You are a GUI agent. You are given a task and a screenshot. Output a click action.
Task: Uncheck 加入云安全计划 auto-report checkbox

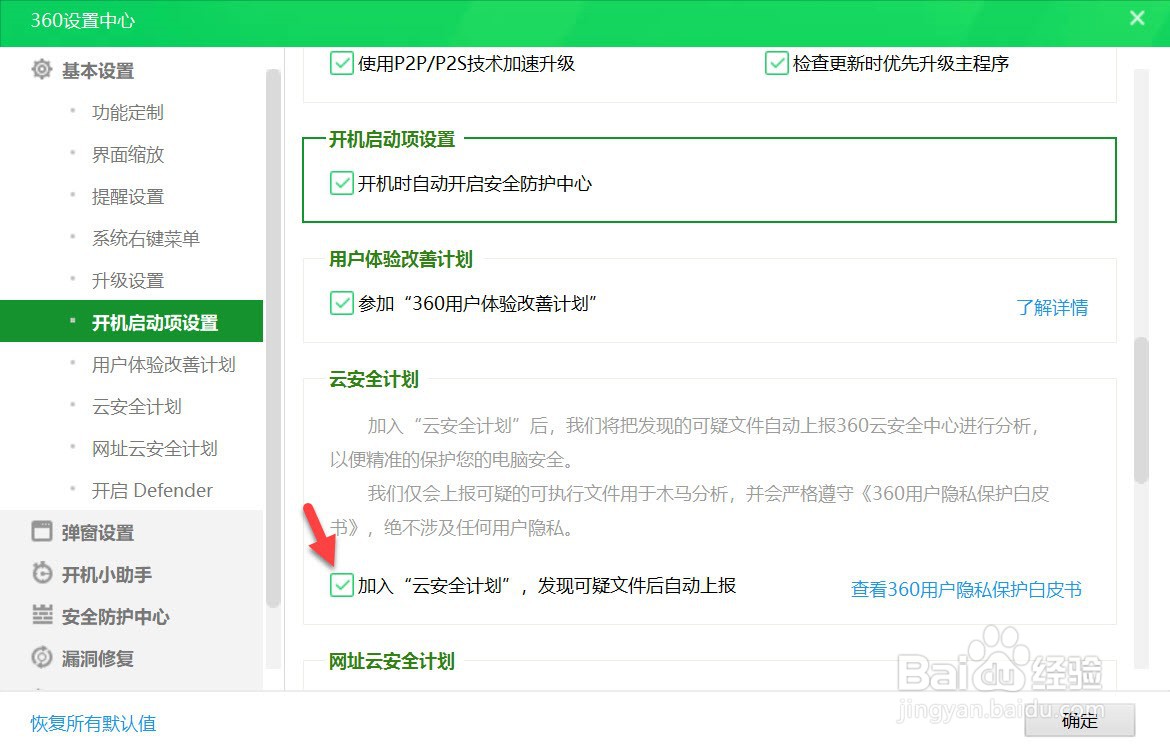(342, 585)
